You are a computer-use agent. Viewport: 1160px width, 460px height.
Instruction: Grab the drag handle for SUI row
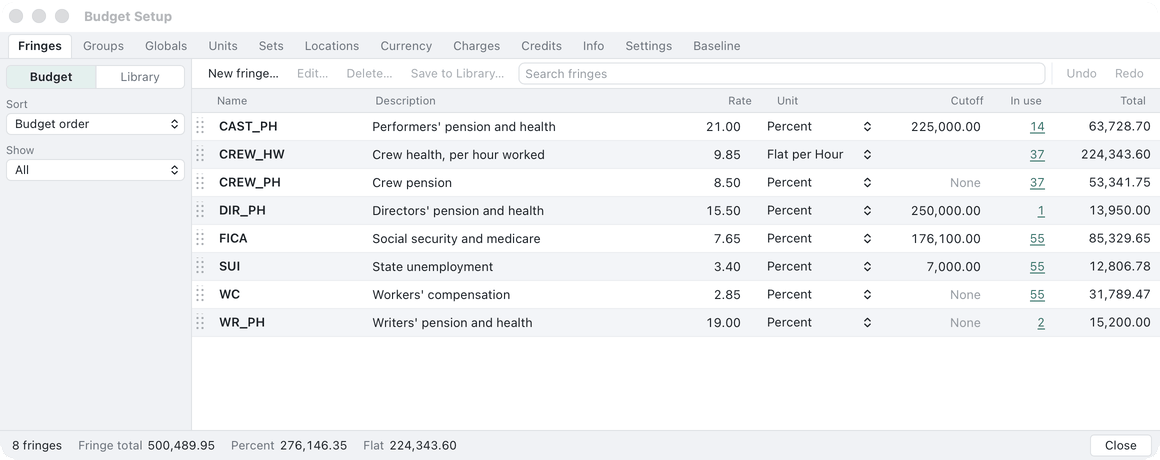coord(200,266)
